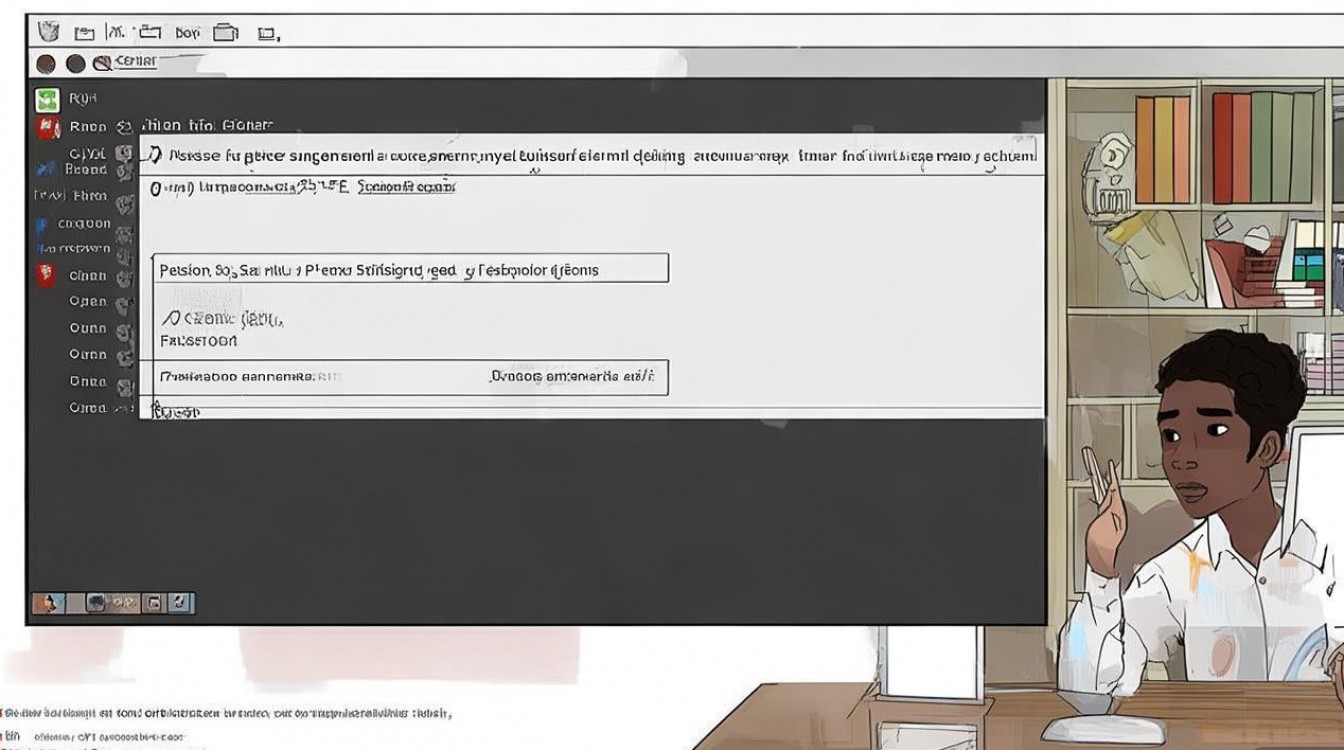Image resolution: width=1344 pixels, height=750 pixels.
Task: Click the second dark circle button below toolbar
Action: tap(75, 64)
